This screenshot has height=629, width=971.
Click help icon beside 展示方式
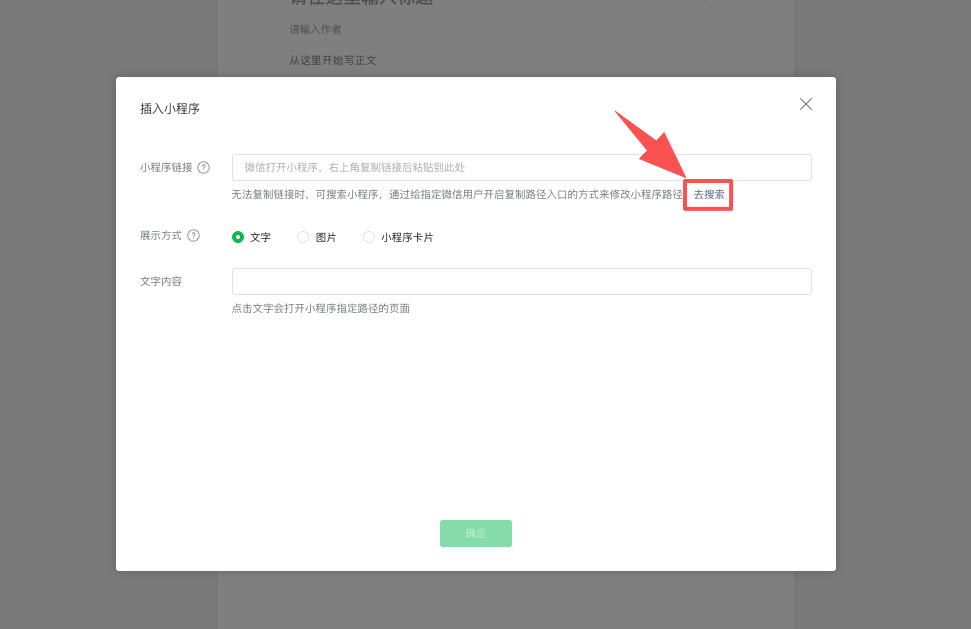[x=194, y=236]
